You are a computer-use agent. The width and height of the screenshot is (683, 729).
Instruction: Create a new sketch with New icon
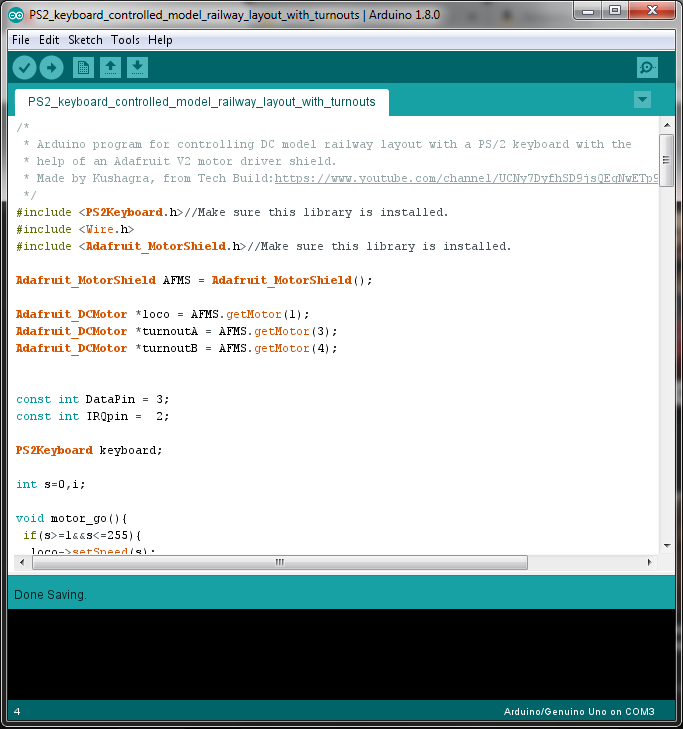pos(83,68)
